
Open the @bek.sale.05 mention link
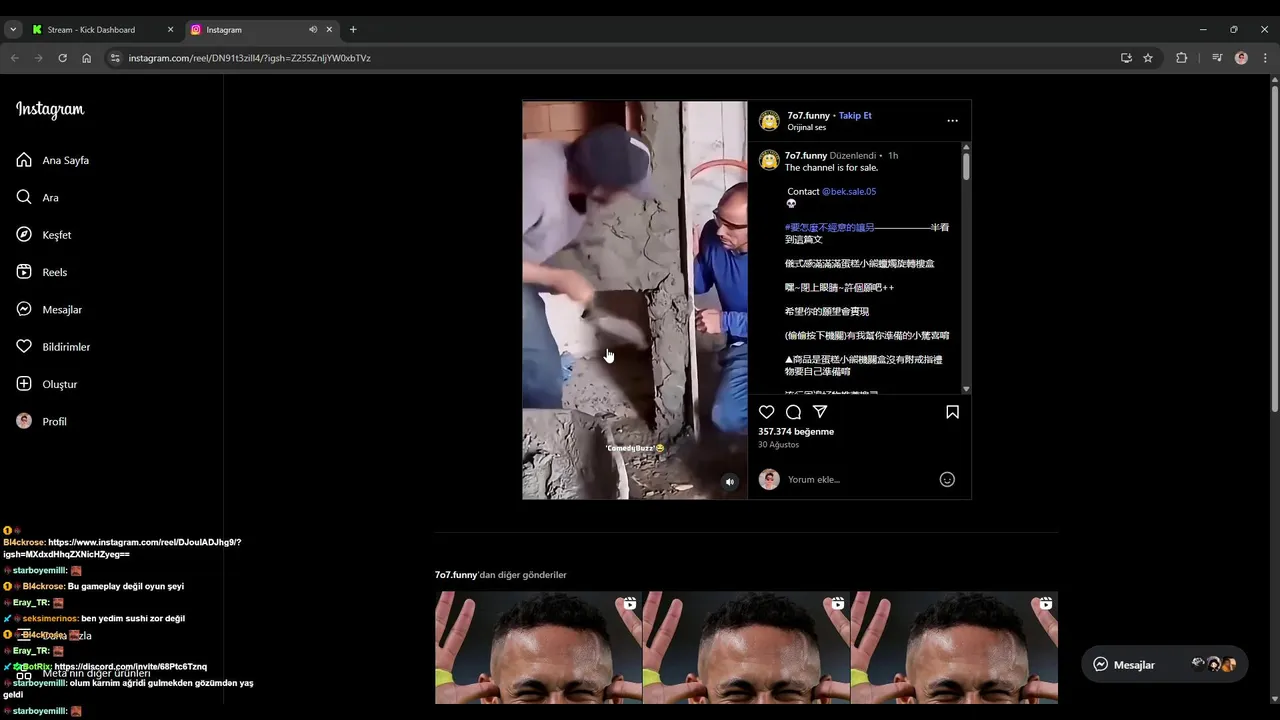(849, 191)
